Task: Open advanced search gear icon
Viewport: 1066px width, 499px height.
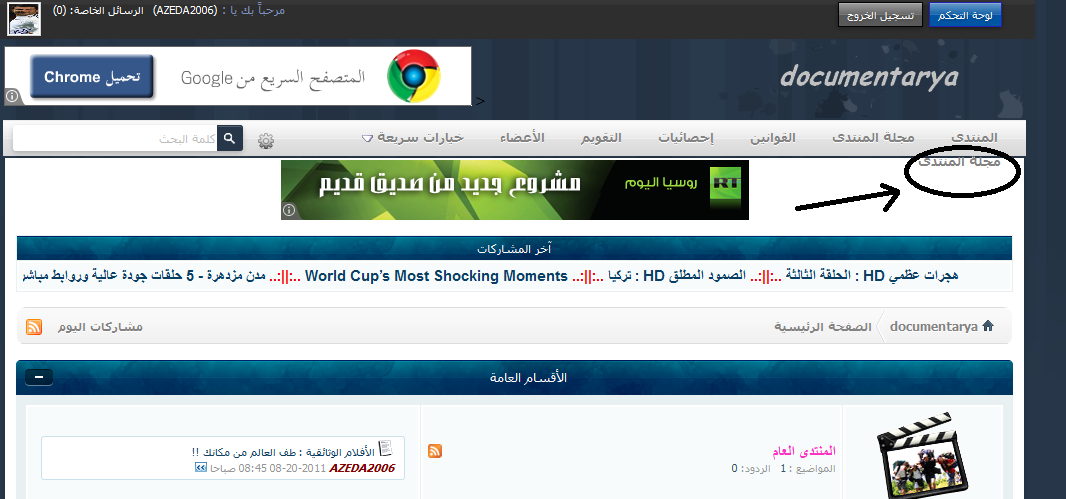Action: point(266,141)
